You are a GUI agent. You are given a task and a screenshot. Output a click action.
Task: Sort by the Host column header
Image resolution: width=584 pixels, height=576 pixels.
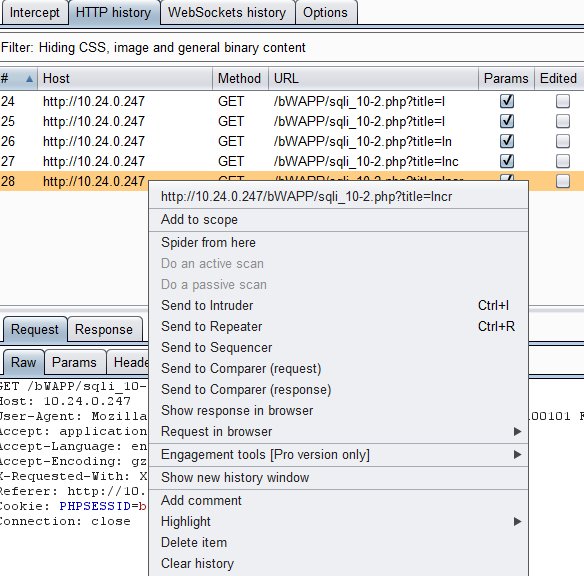[x=125, y=79]
